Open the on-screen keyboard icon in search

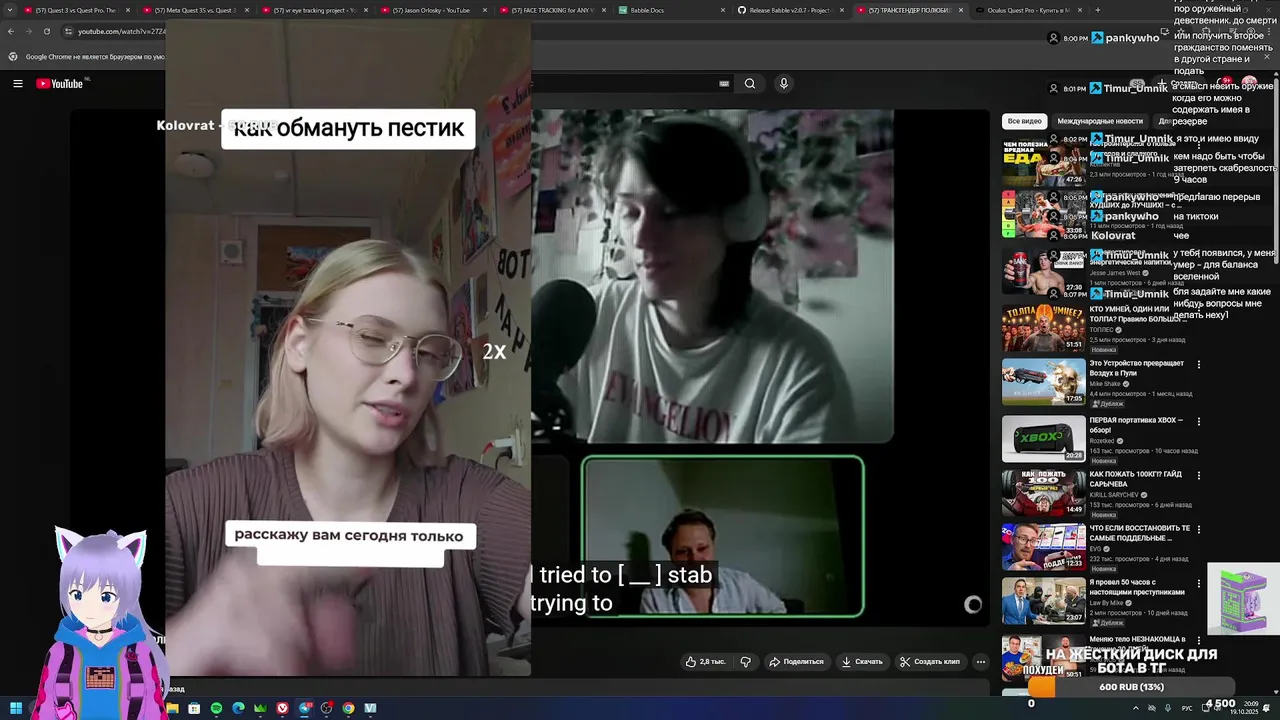(724, 84)
